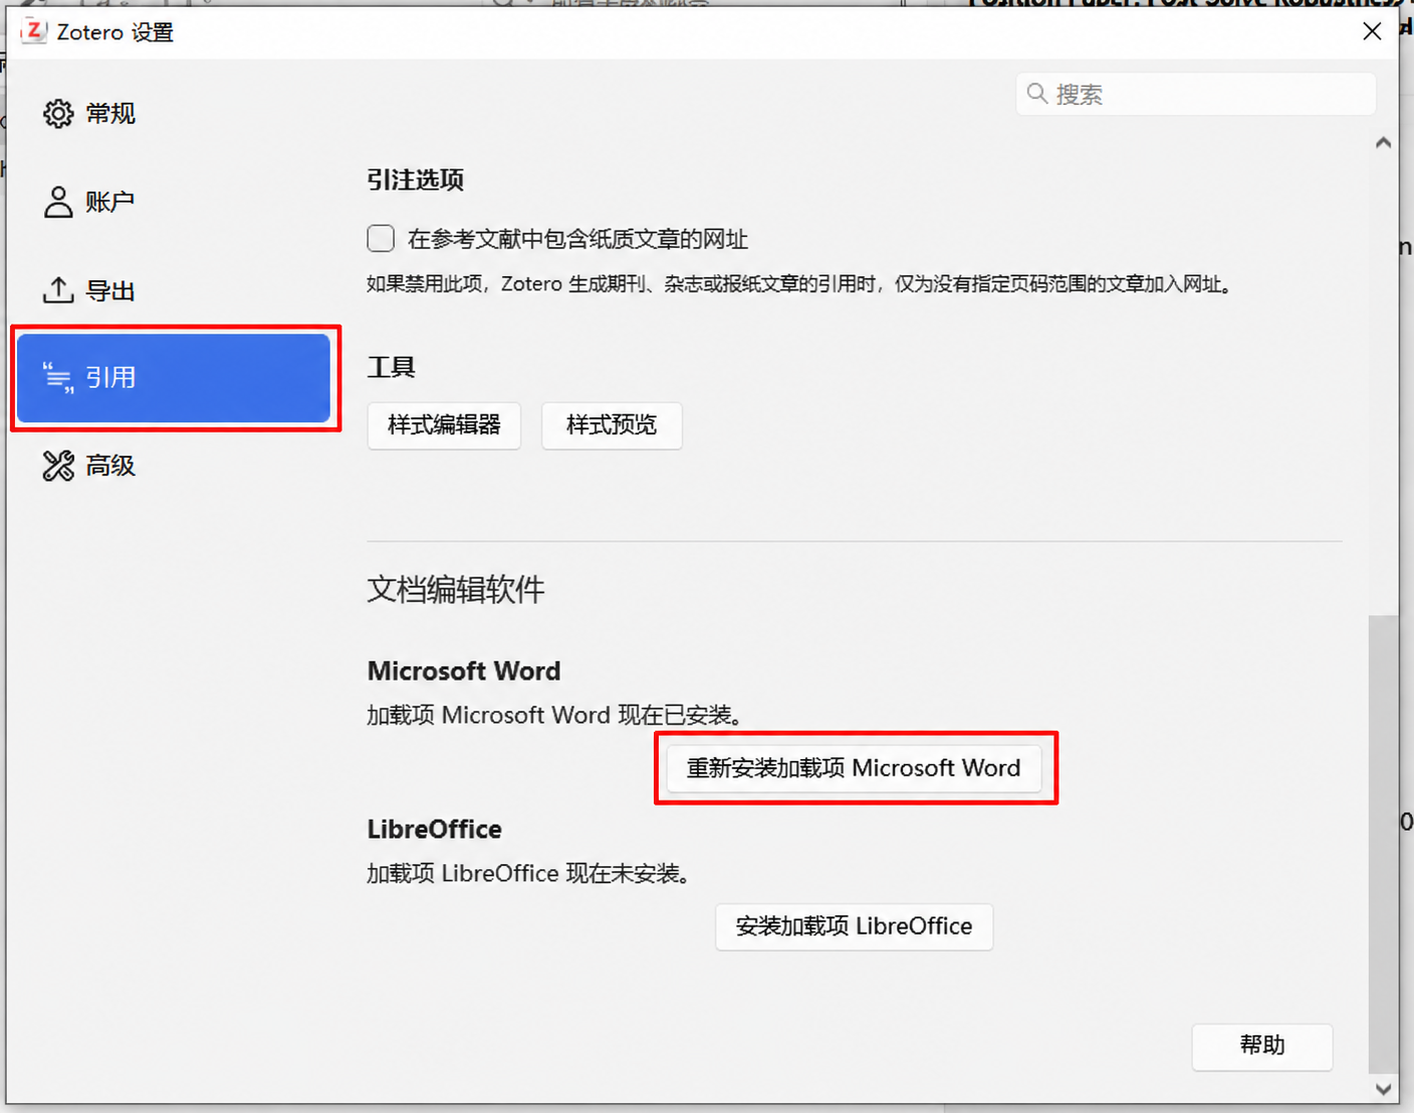Go to the 导出 settings pane label

(110, 291)
